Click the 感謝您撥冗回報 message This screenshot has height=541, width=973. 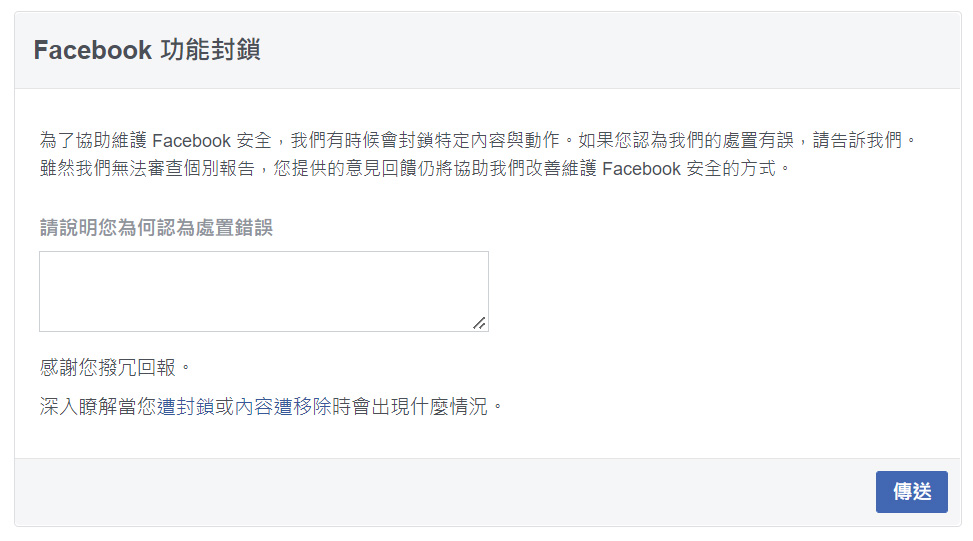click(x=115, y=367)
